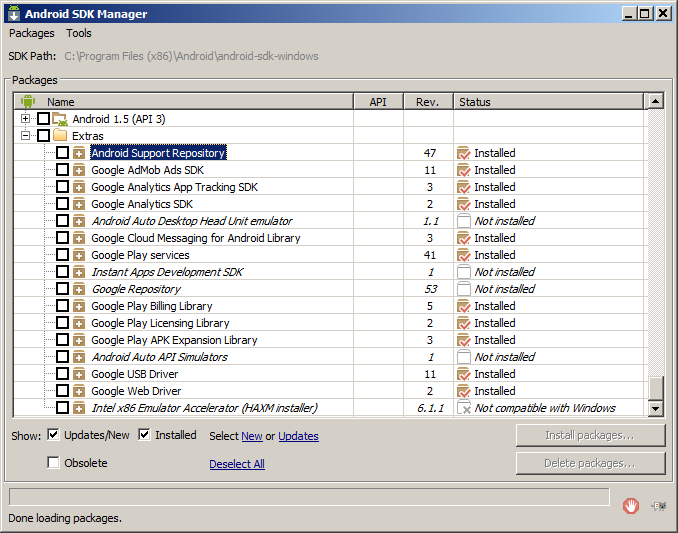Click the loading progress bar
The width and height of the screenshot is (678, 533).
coord(309,497)
